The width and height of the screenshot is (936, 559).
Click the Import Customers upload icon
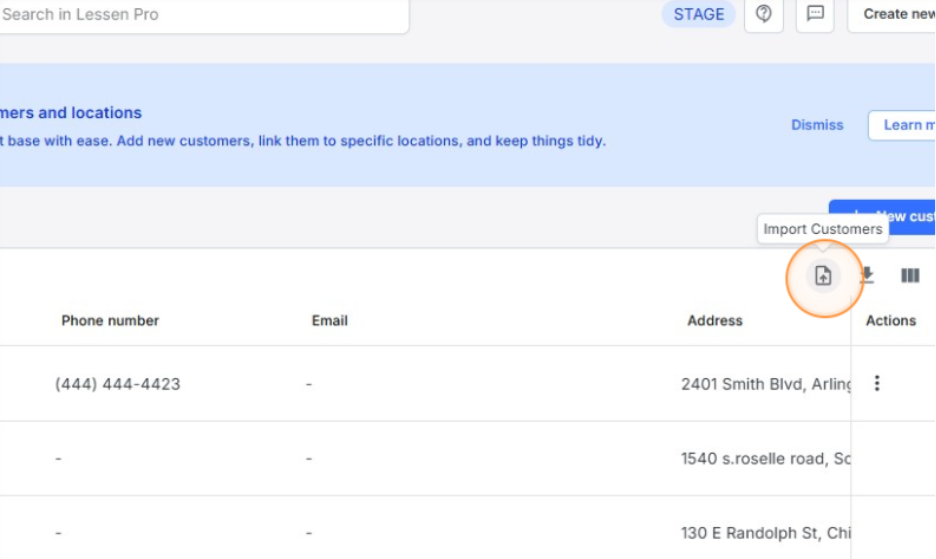click(823, 276)
